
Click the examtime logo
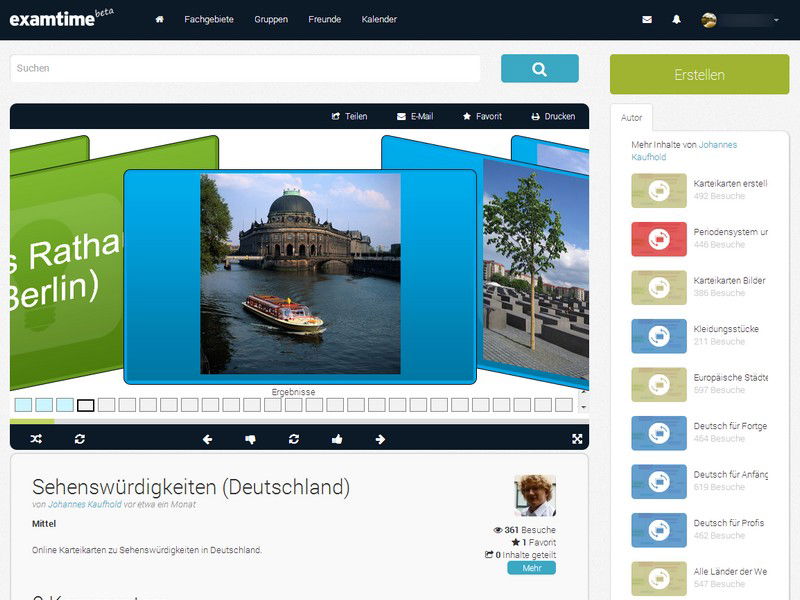click(61, 18)
